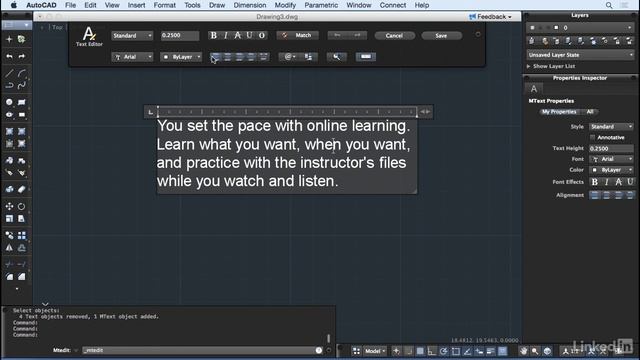Open the Modify menu

pos(285,5)
